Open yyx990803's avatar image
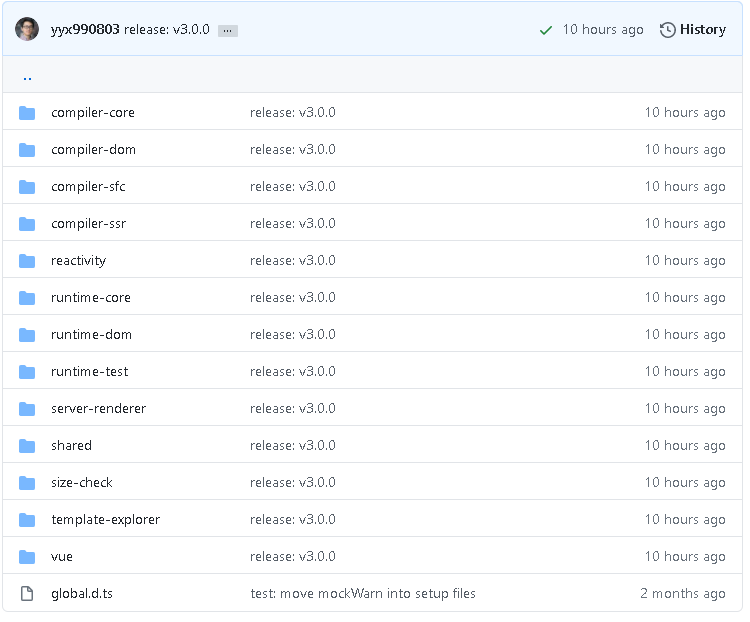Image resolution: width=750 pixels, height=622 pixels. click(27, 29)
